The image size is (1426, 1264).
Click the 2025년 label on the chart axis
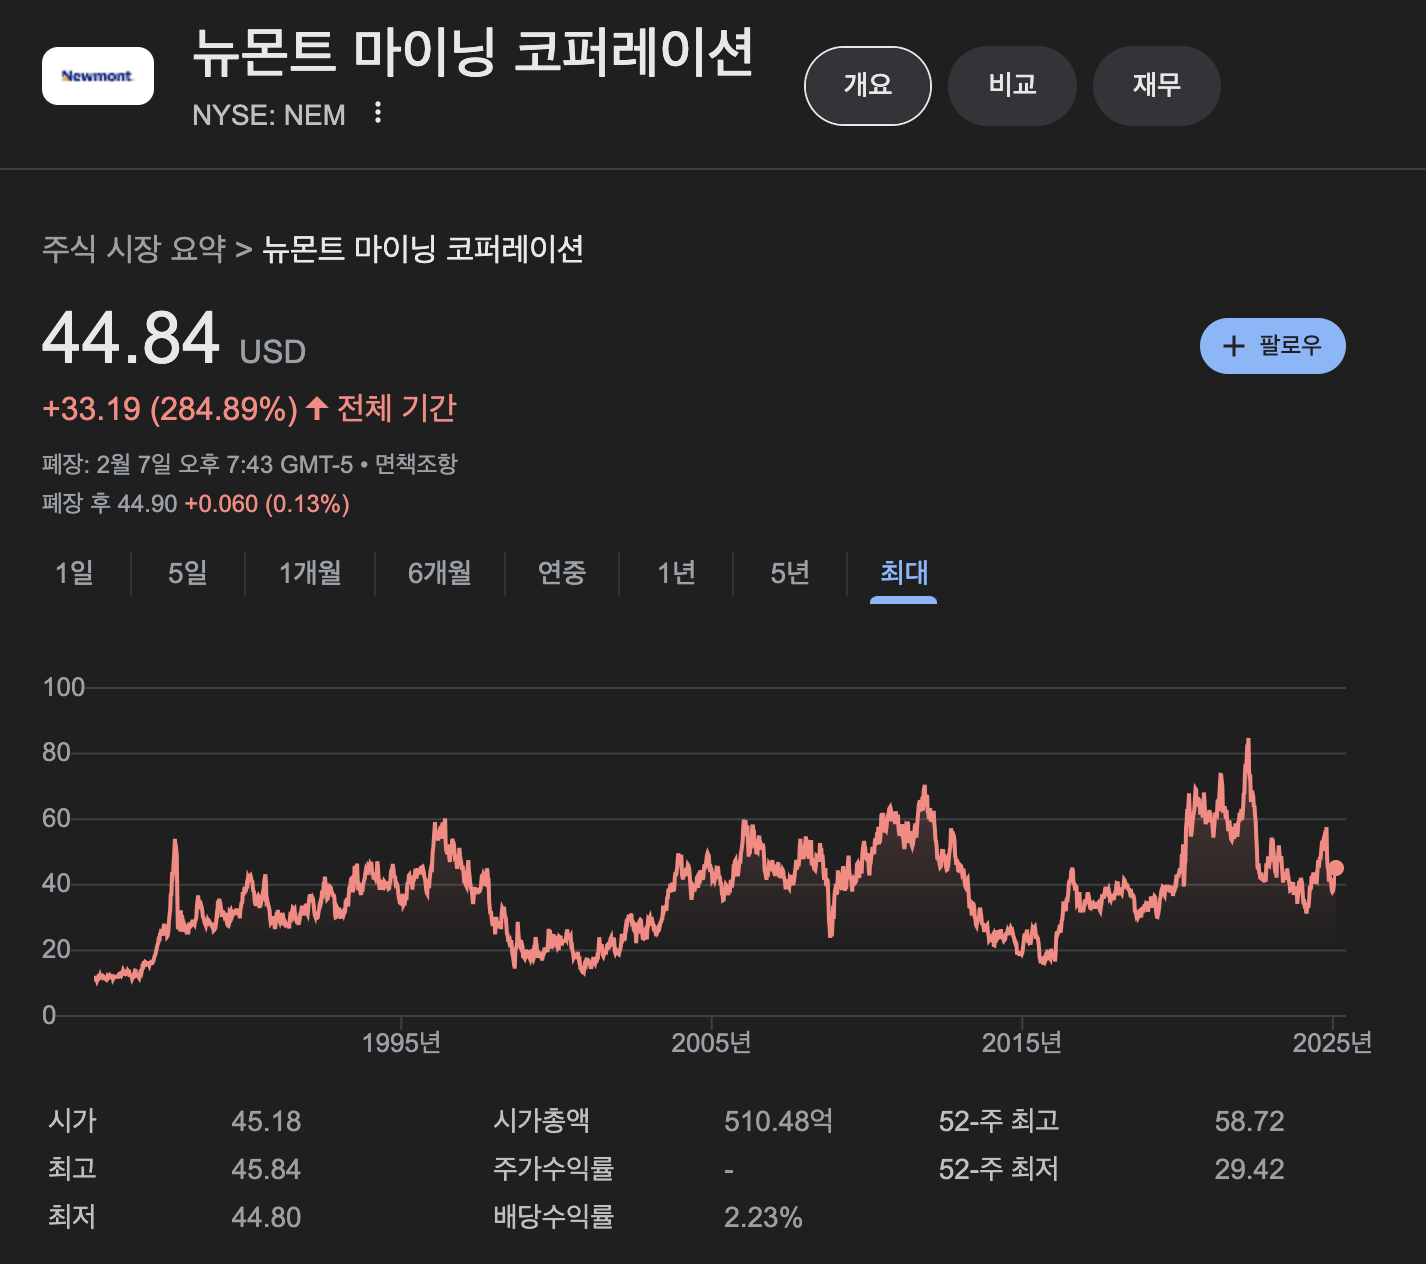(x=1332, y=1043)
